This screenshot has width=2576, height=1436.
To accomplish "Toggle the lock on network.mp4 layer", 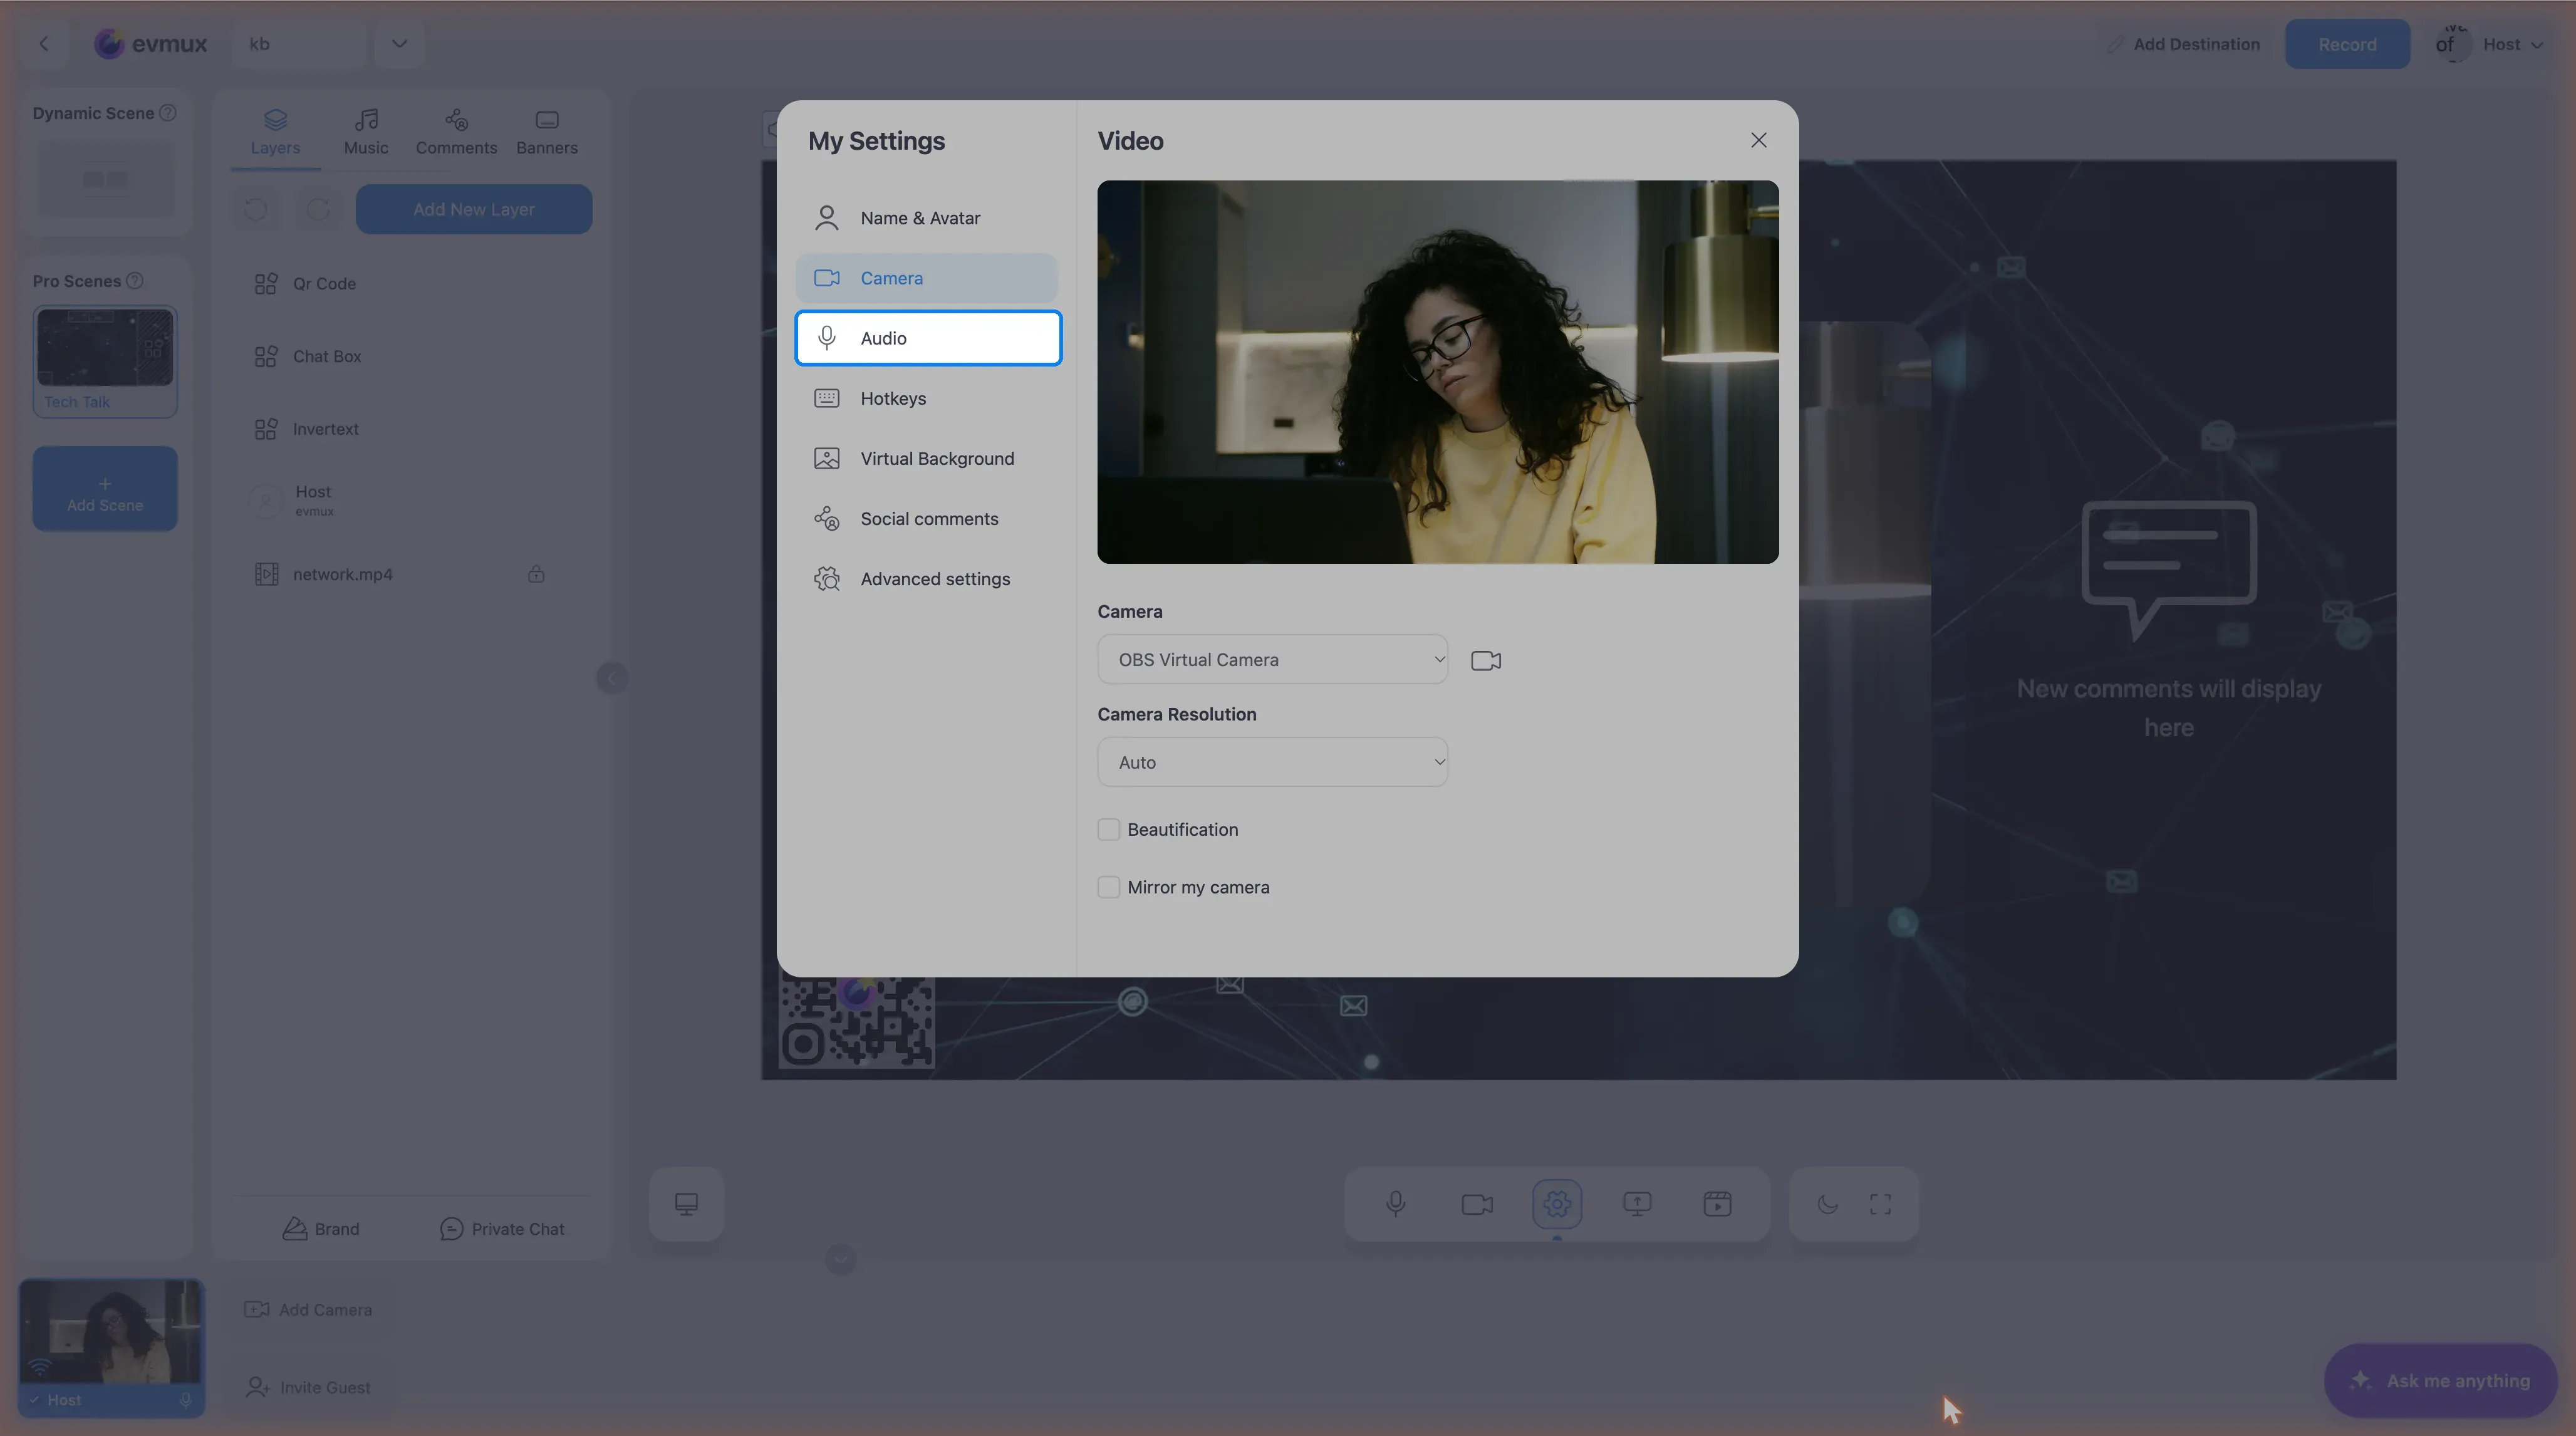I will (x=536, y=574).
